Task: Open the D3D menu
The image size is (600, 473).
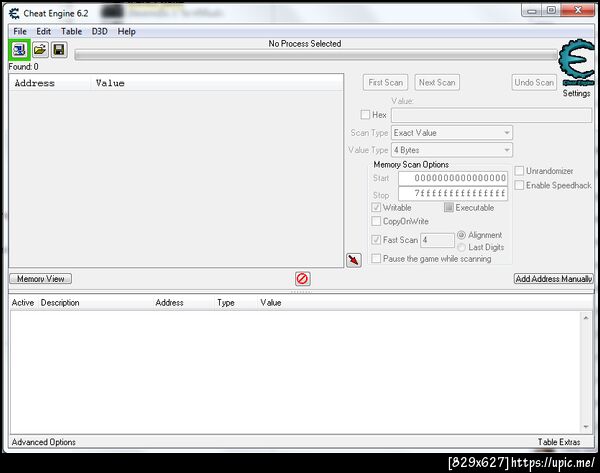Action: pos(99,31)
